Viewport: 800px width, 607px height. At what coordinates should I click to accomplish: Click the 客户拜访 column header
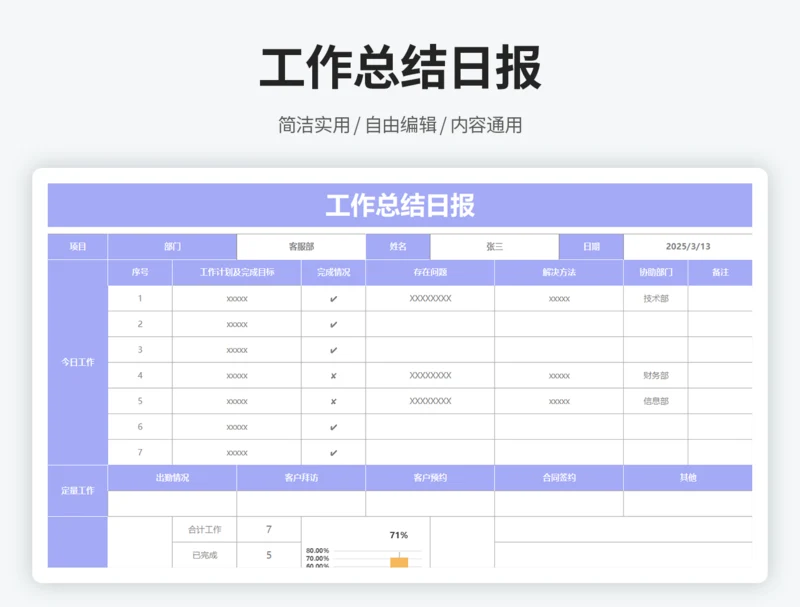point(301,478)
